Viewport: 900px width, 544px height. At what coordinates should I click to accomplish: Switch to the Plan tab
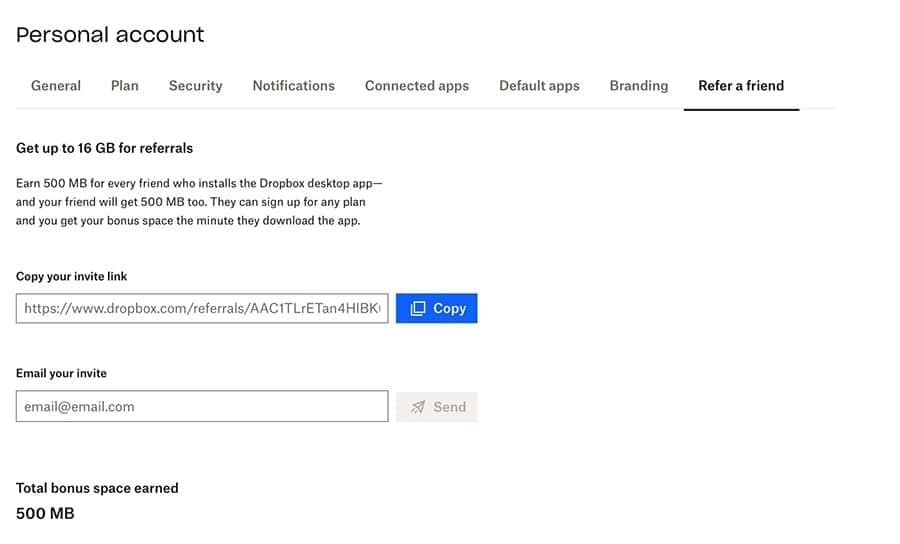pos(125,86)
